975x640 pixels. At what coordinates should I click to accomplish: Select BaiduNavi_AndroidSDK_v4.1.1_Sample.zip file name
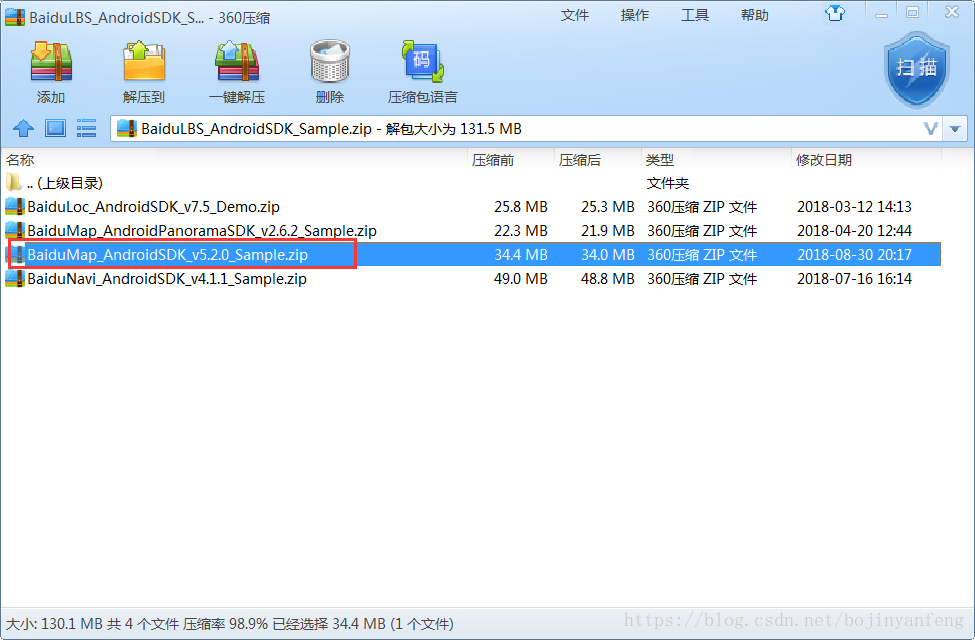pos(167,279)
